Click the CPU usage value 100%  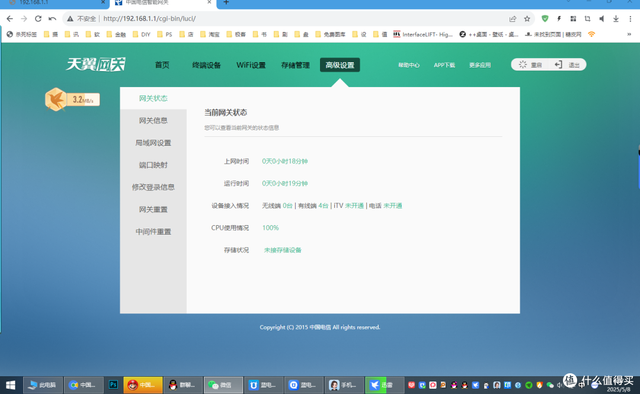pos(270,228)
